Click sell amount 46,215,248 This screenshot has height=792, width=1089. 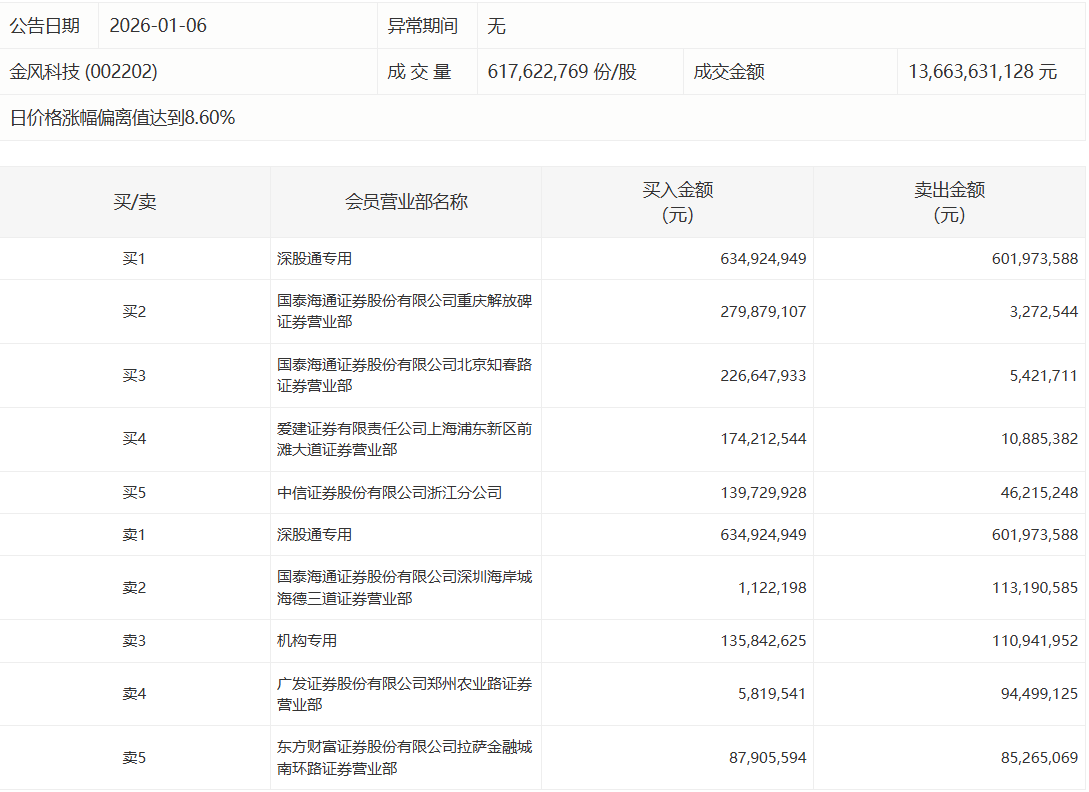pos(1040,493)
